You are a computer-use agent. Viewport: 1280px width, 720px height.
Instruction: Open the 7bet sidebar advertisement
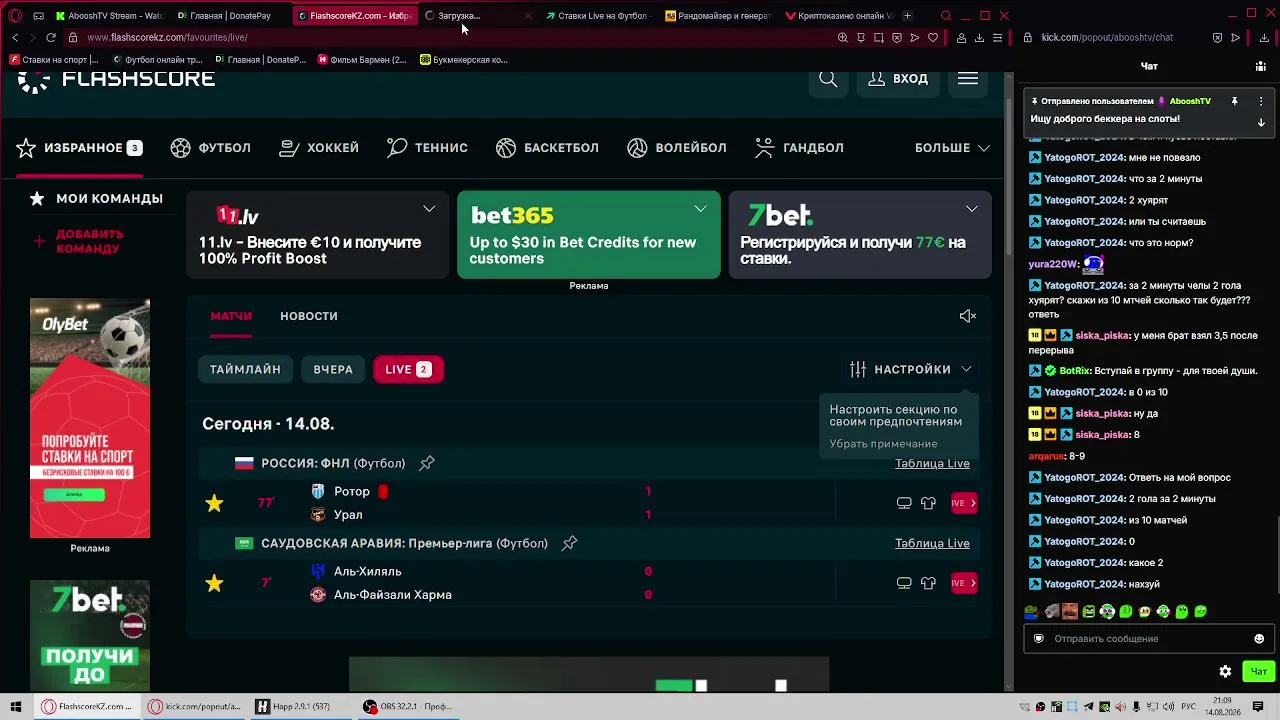coord(90,635)
